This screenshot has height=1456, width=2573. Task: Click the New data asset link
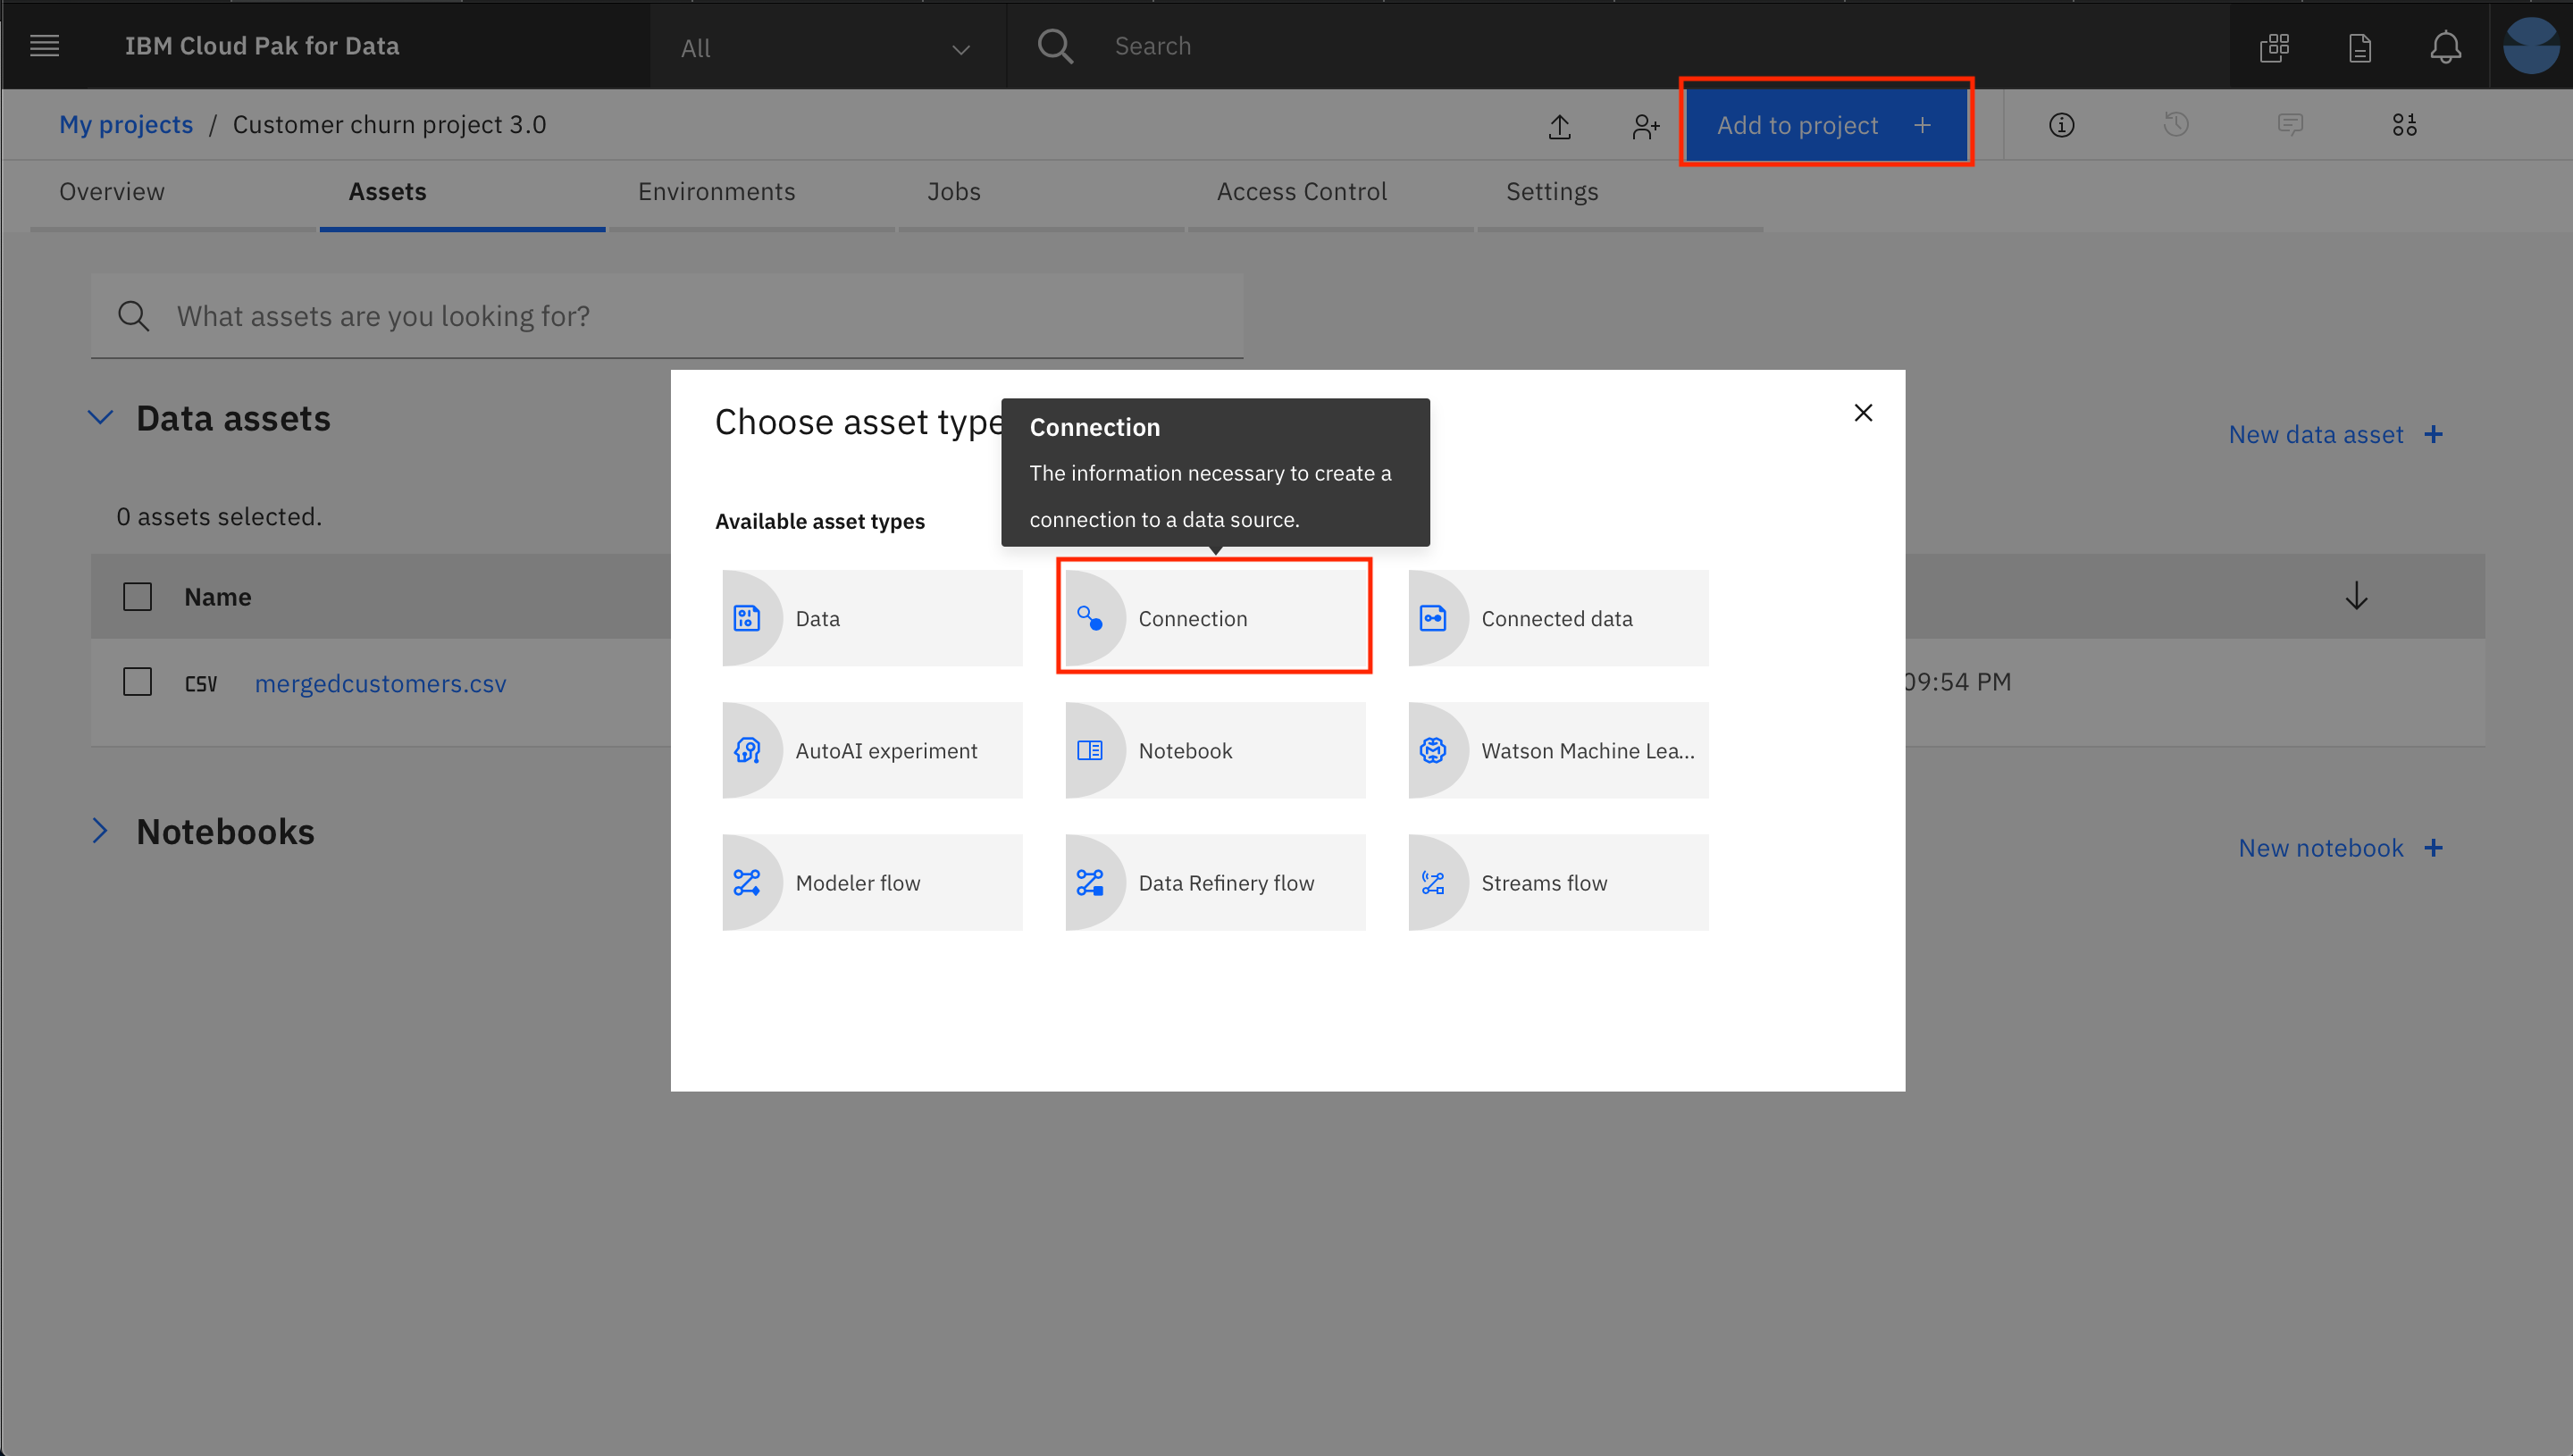coord(2315,433)
